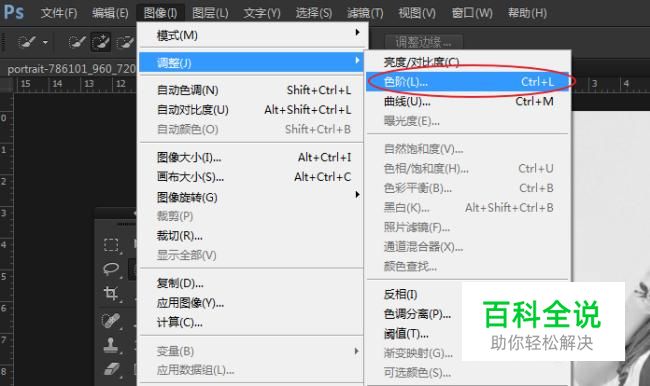Open the 图层(L) menu
Screen dimensions: 650x386
(x=210, y=13)
